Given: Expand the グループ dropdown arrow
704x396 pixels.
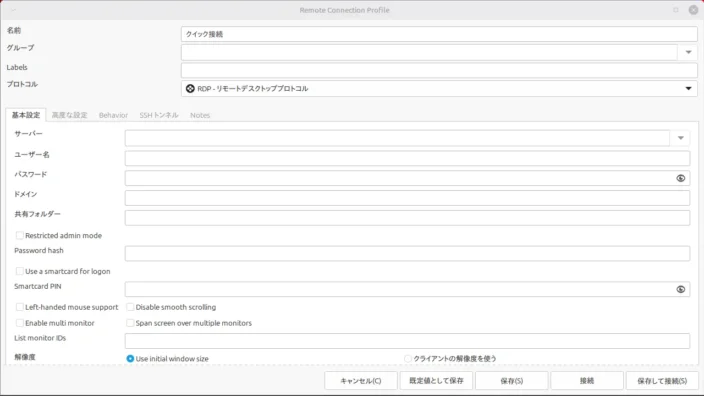Looking at the screenshot, I should tap(688, 53).
